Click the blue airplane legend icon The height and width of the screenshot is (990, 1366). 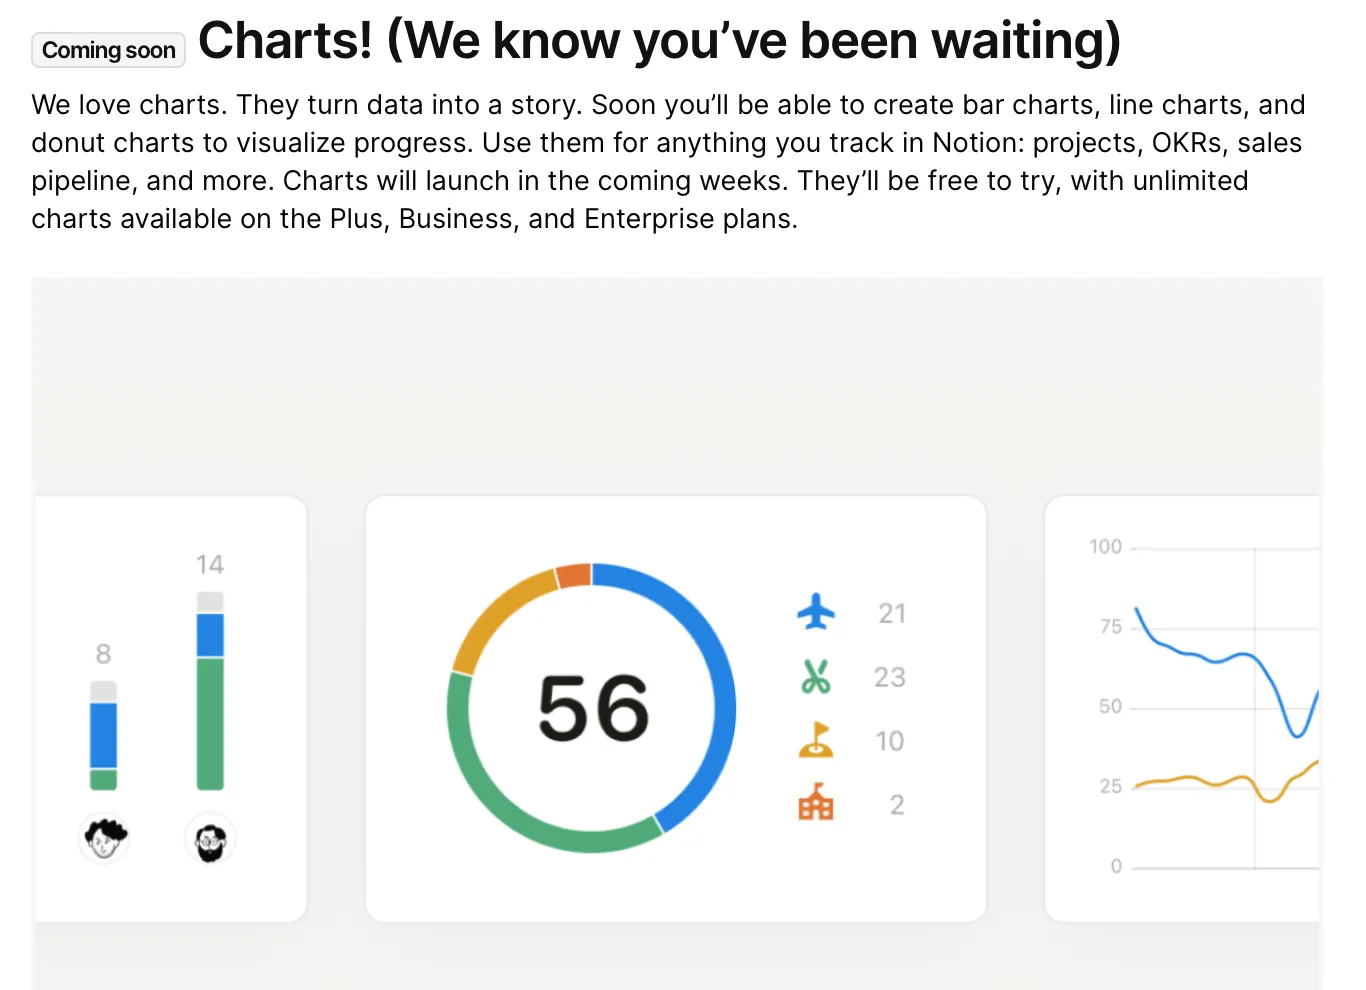point(816,612)
